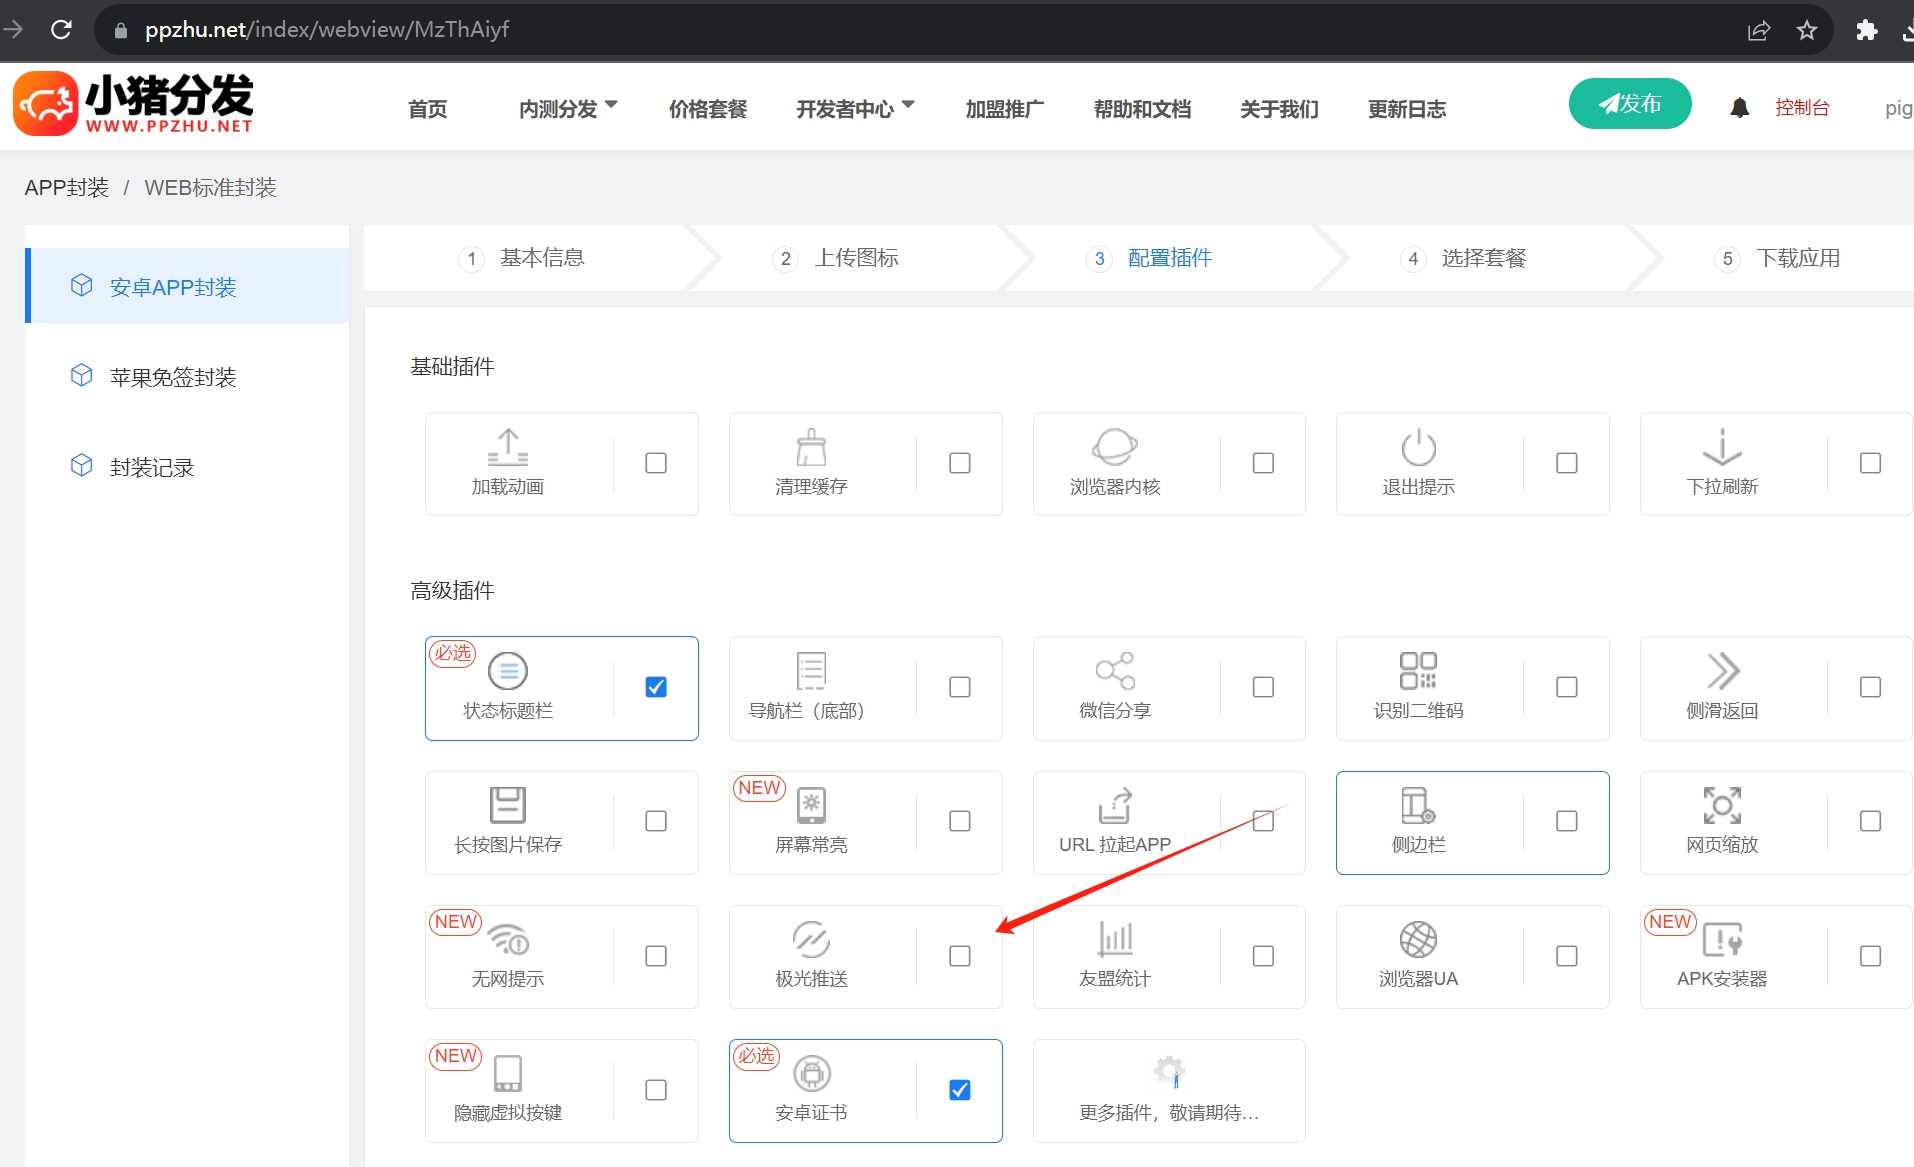Click the 退出提示 power icon
1914x1167 pixels.
pos(1417,447)
